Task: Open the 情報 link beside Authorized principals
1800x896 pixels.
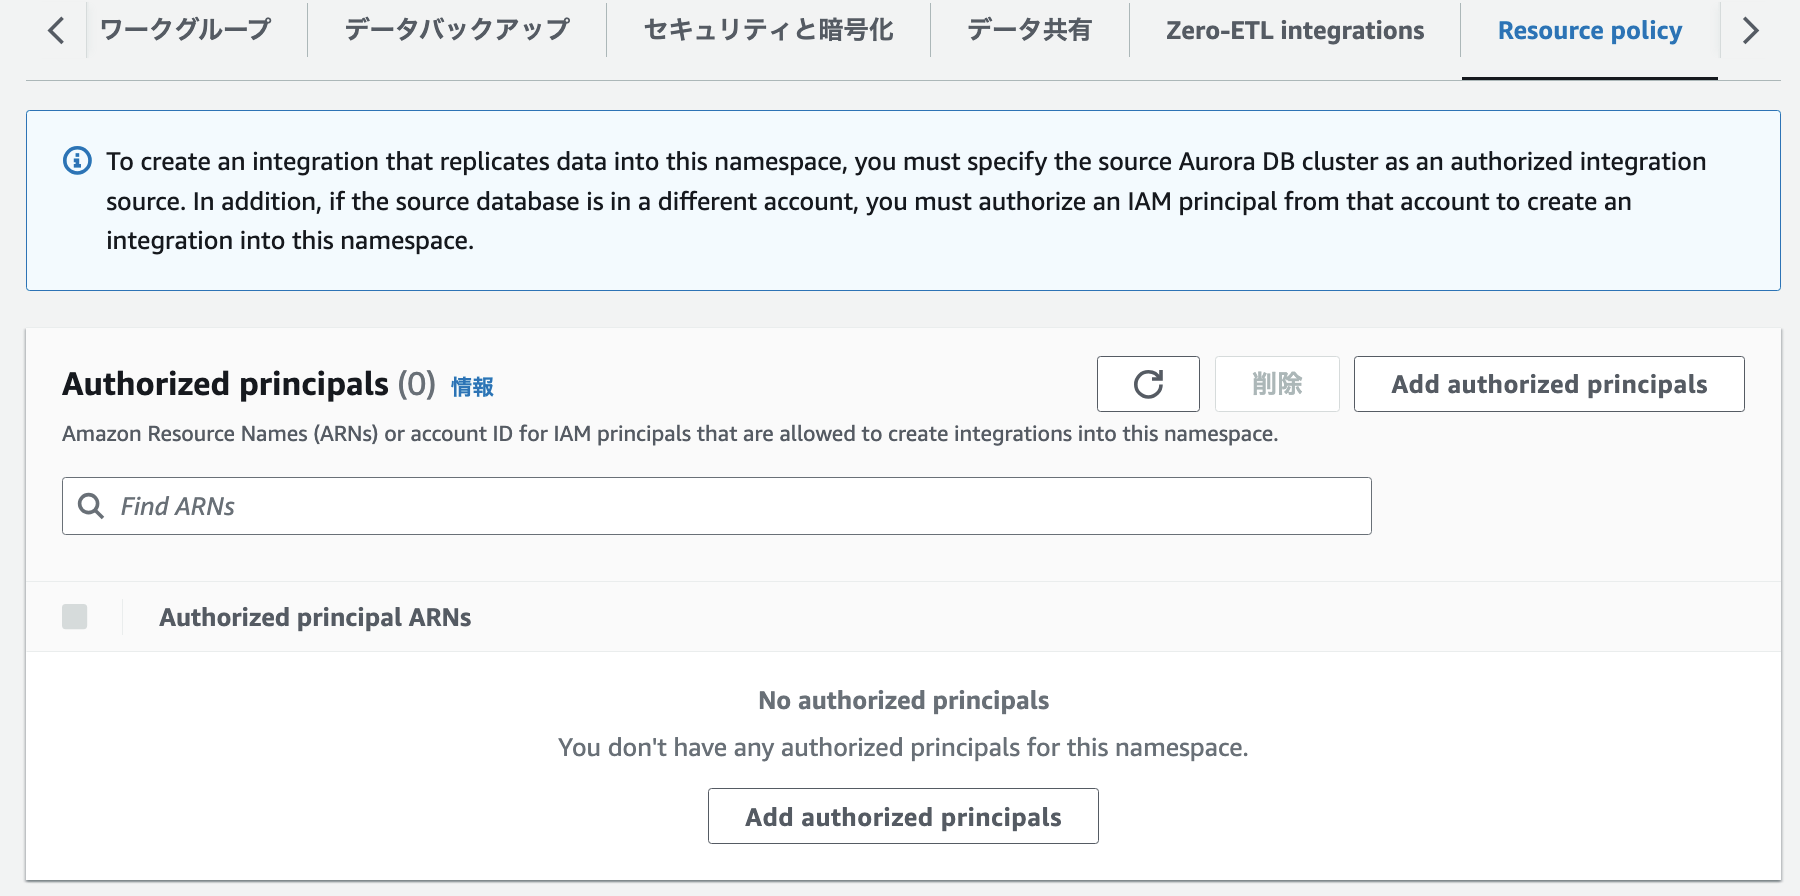Action: click(x=472, y=387)
